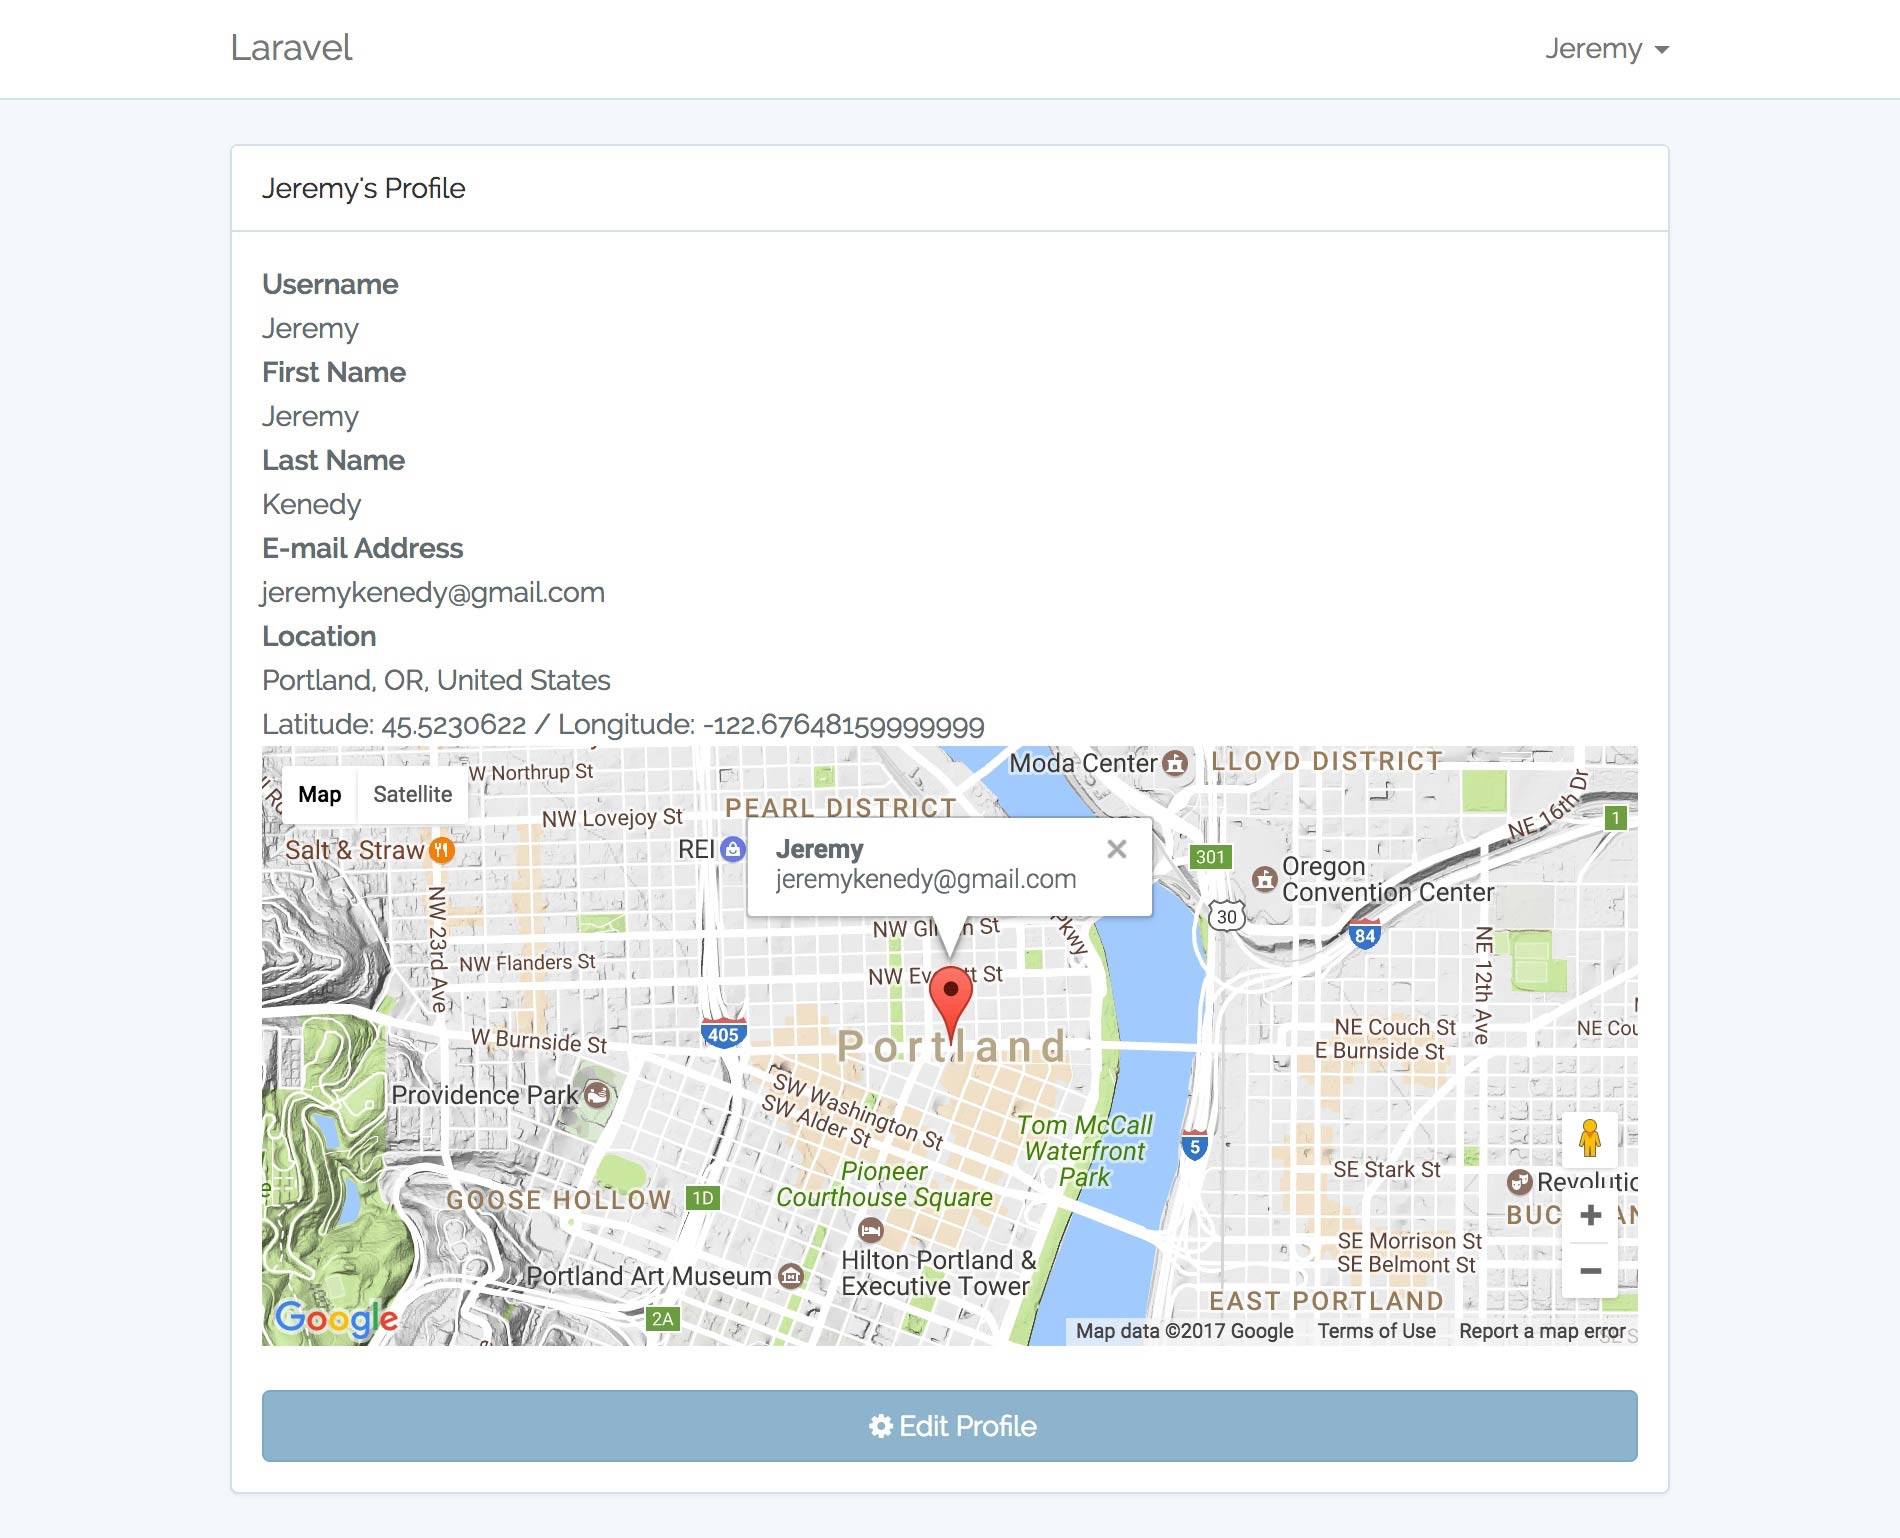Open the Terms of Use link
This screenshot has width=1900, height=1538.
[x=1376, y=1331]
